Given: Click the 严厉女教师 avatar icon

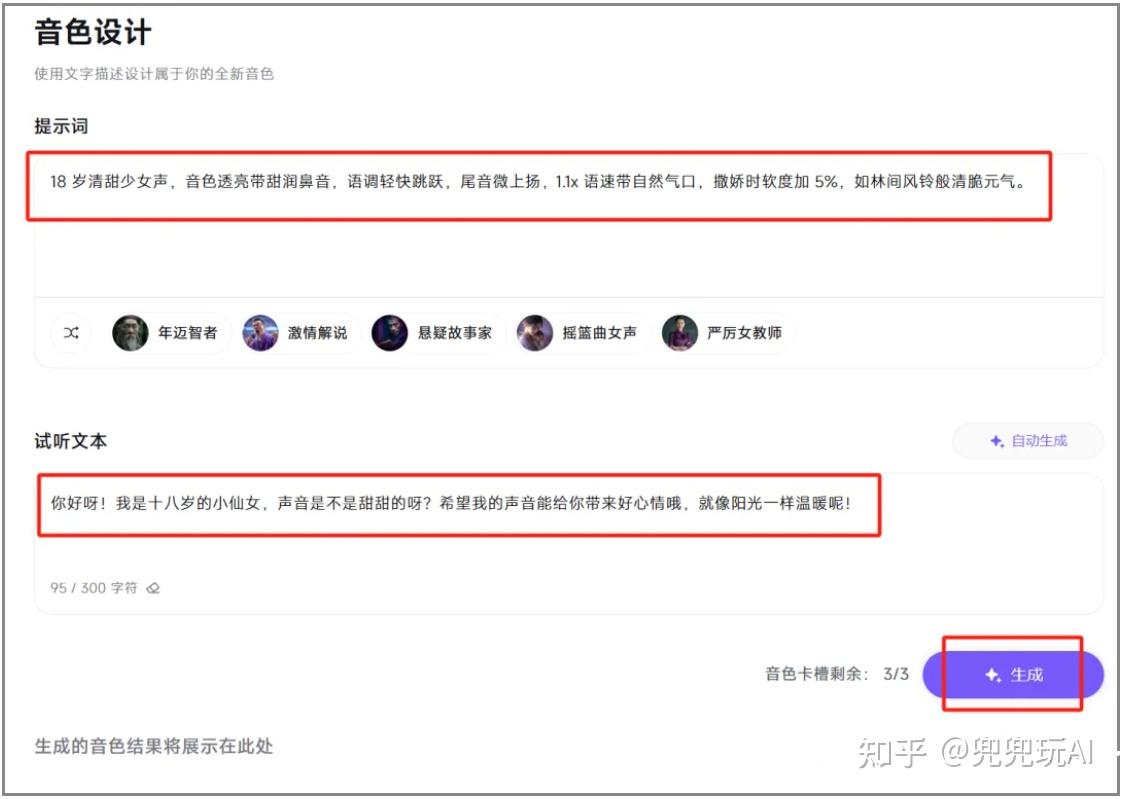Looking at the screenshot, I should click(680, 333).
